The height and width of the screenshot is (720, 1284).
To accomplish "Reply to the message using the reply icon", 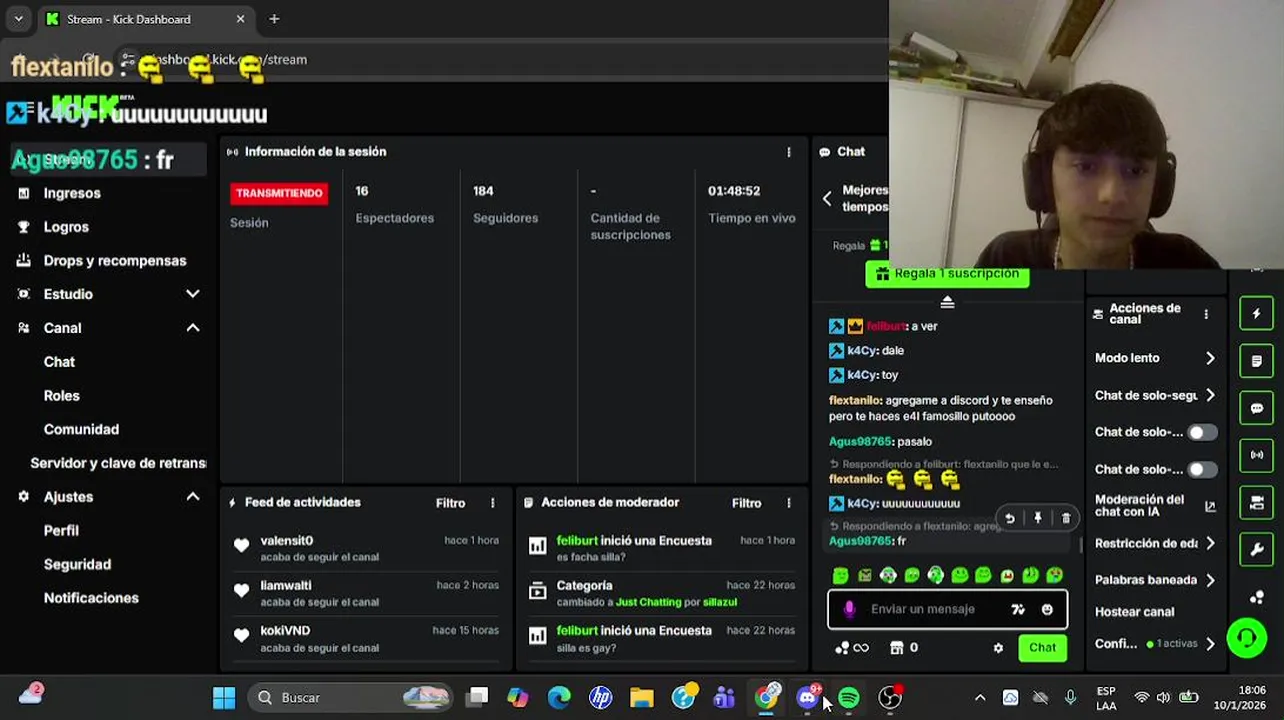I will [x=1010, y=518].
